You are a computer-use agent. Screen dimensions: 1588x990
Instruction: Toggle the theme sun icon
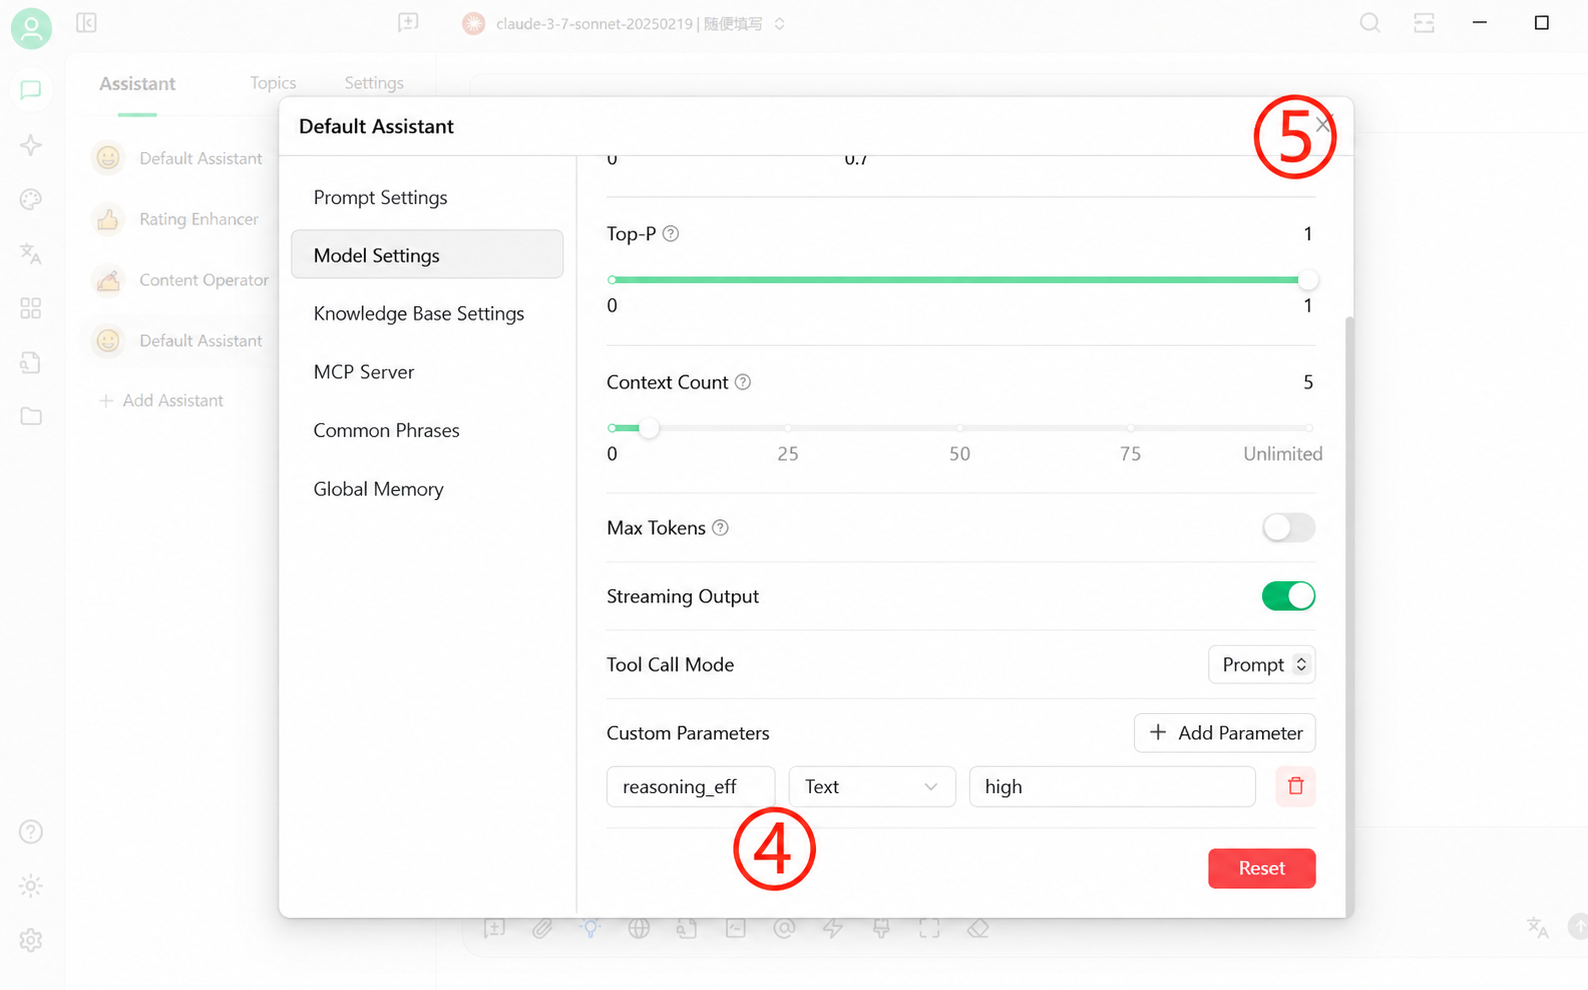[x=31, y=886]
